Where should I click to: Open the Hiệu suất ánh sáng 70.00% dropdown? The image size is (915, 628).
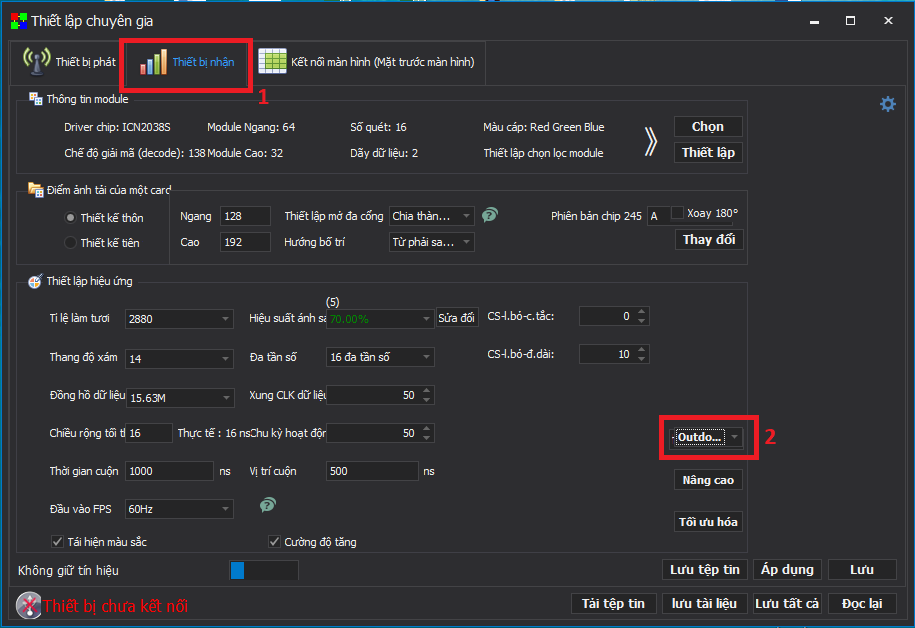(x=380, y=319)
